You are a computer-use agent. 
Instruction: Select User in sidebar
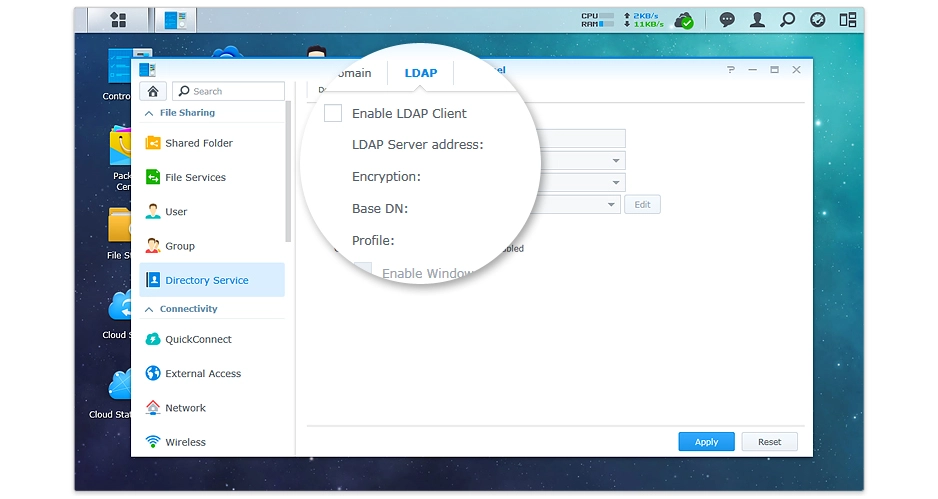coord(212,212)
